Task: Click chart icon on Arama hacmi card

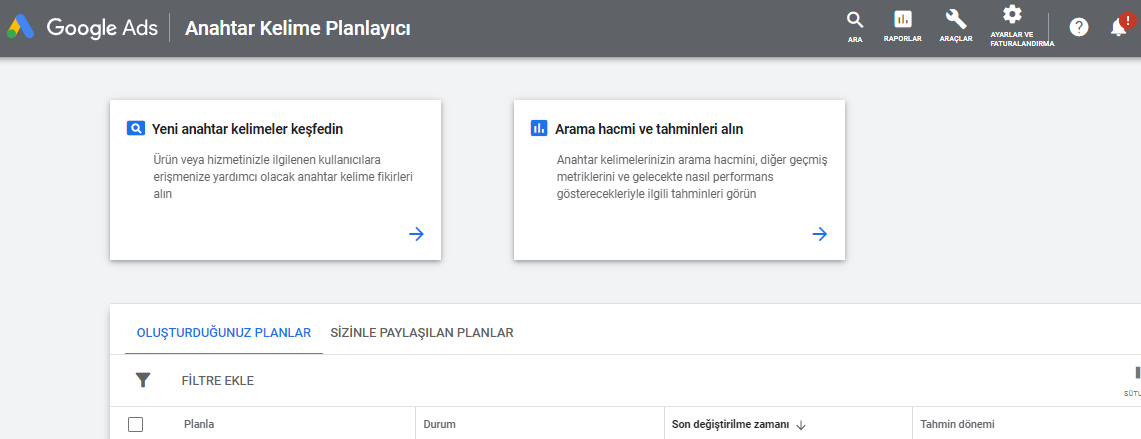Action: (x=539, y=129)
